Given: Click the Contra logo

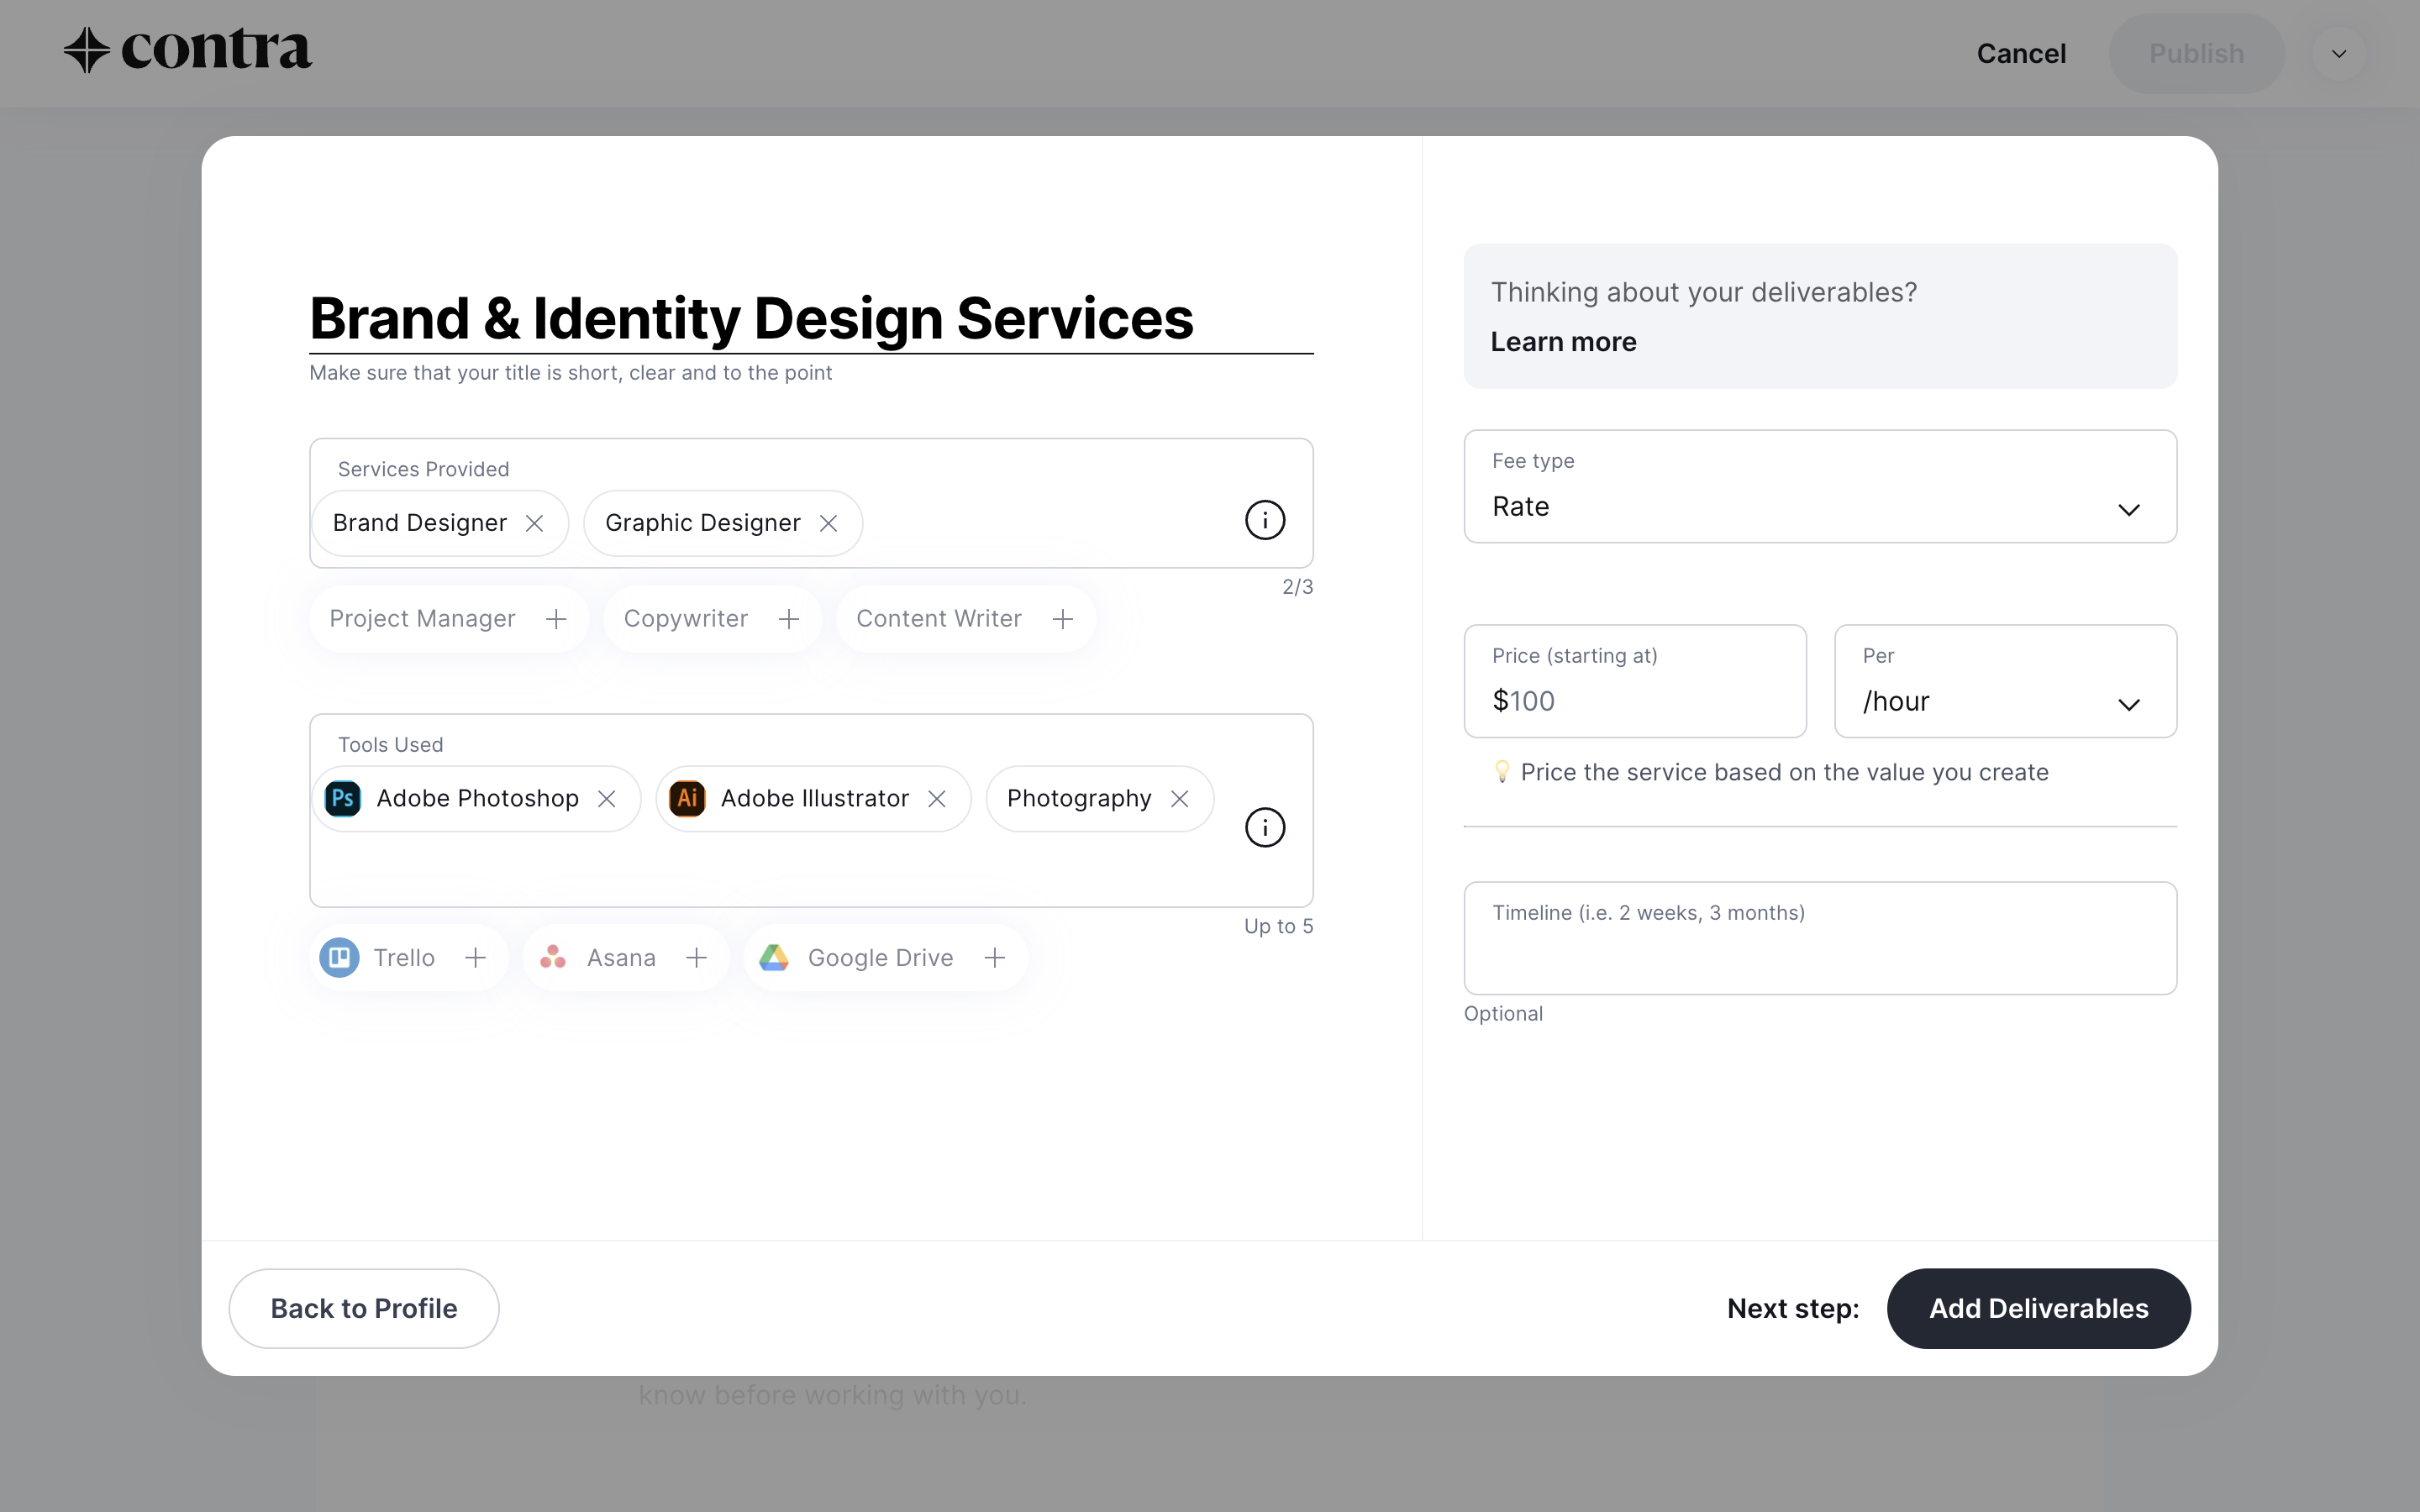Looking at the screenshot, I should (x=187, y=50).
